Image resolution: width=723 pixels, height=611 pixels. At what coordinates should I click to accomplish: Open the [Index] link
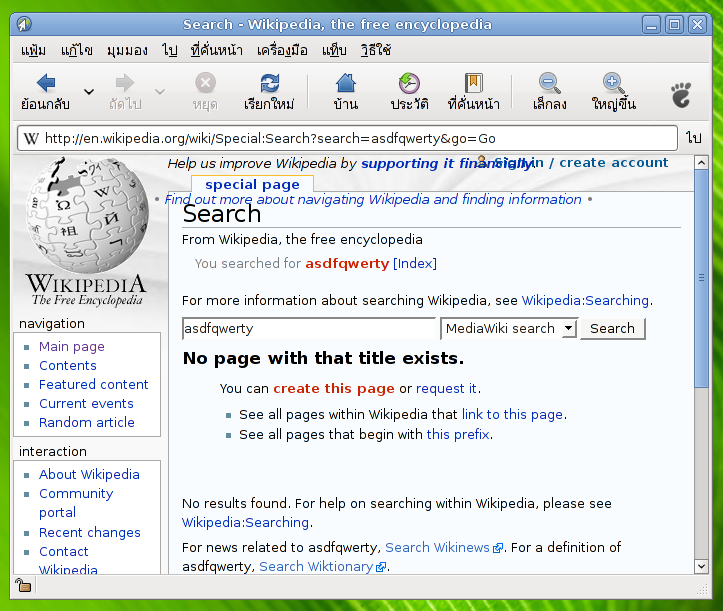click(x=415, y=263)
